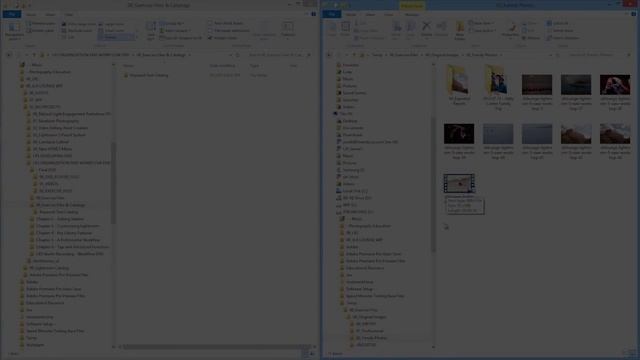
Task: Open the Copy to dropdown
Action: click(410, 30)
